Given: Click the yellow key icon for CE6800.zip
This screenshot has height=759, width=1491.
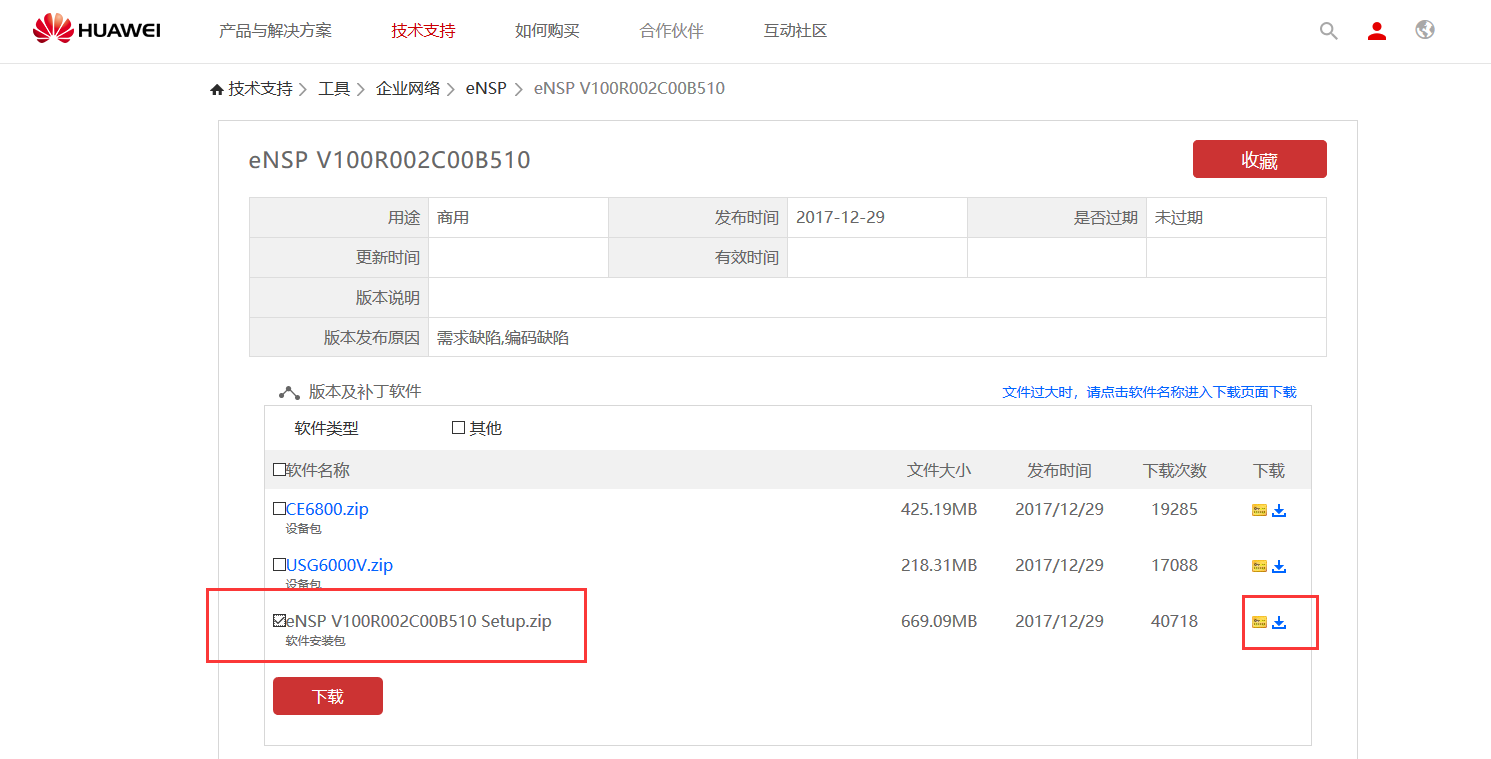Looking at the screenshot, I should [x=1259, y=510].
